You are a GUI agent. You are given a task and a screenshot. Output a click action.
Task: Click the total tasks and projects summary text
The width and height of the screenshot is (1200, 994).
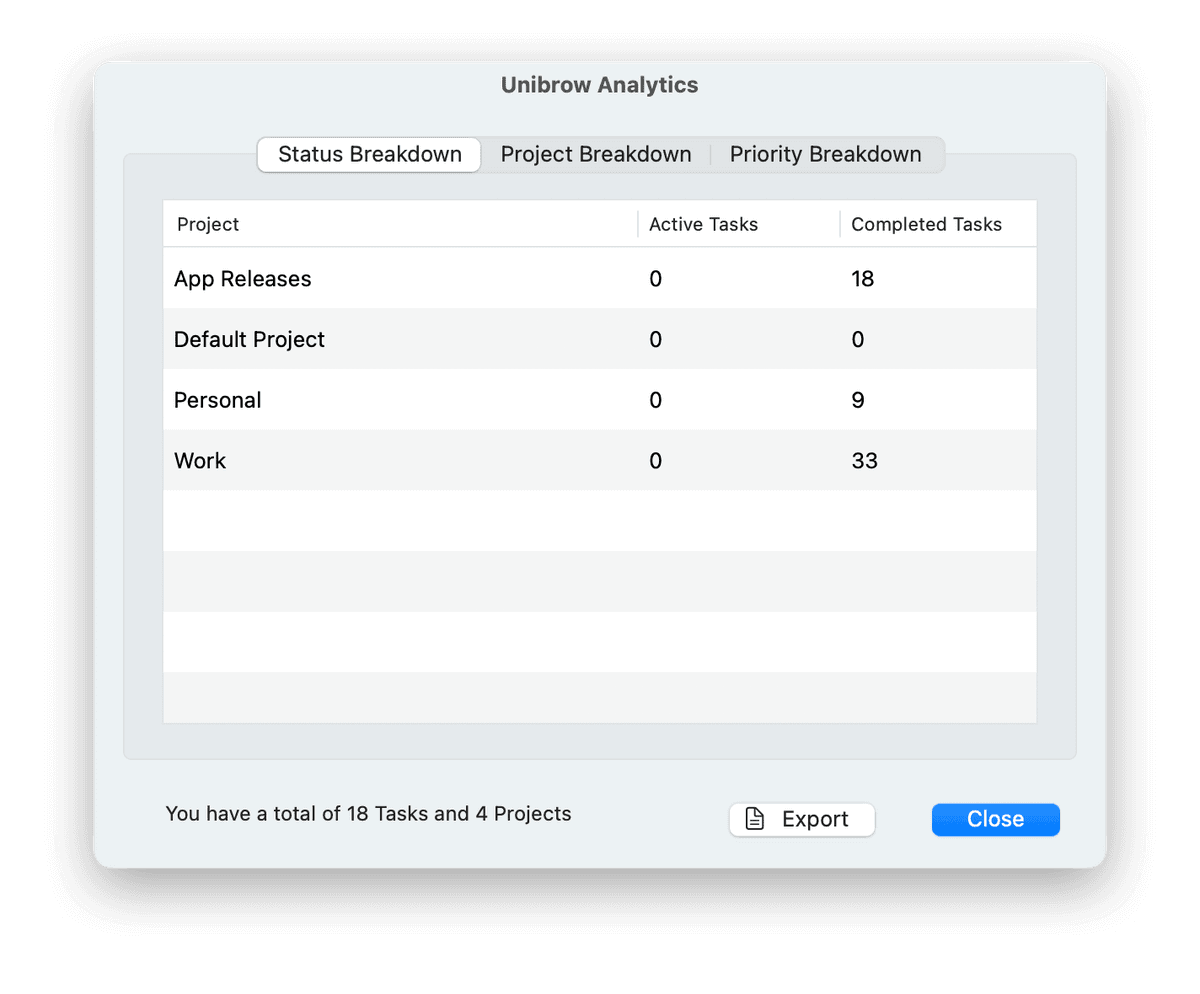point(368,814)
